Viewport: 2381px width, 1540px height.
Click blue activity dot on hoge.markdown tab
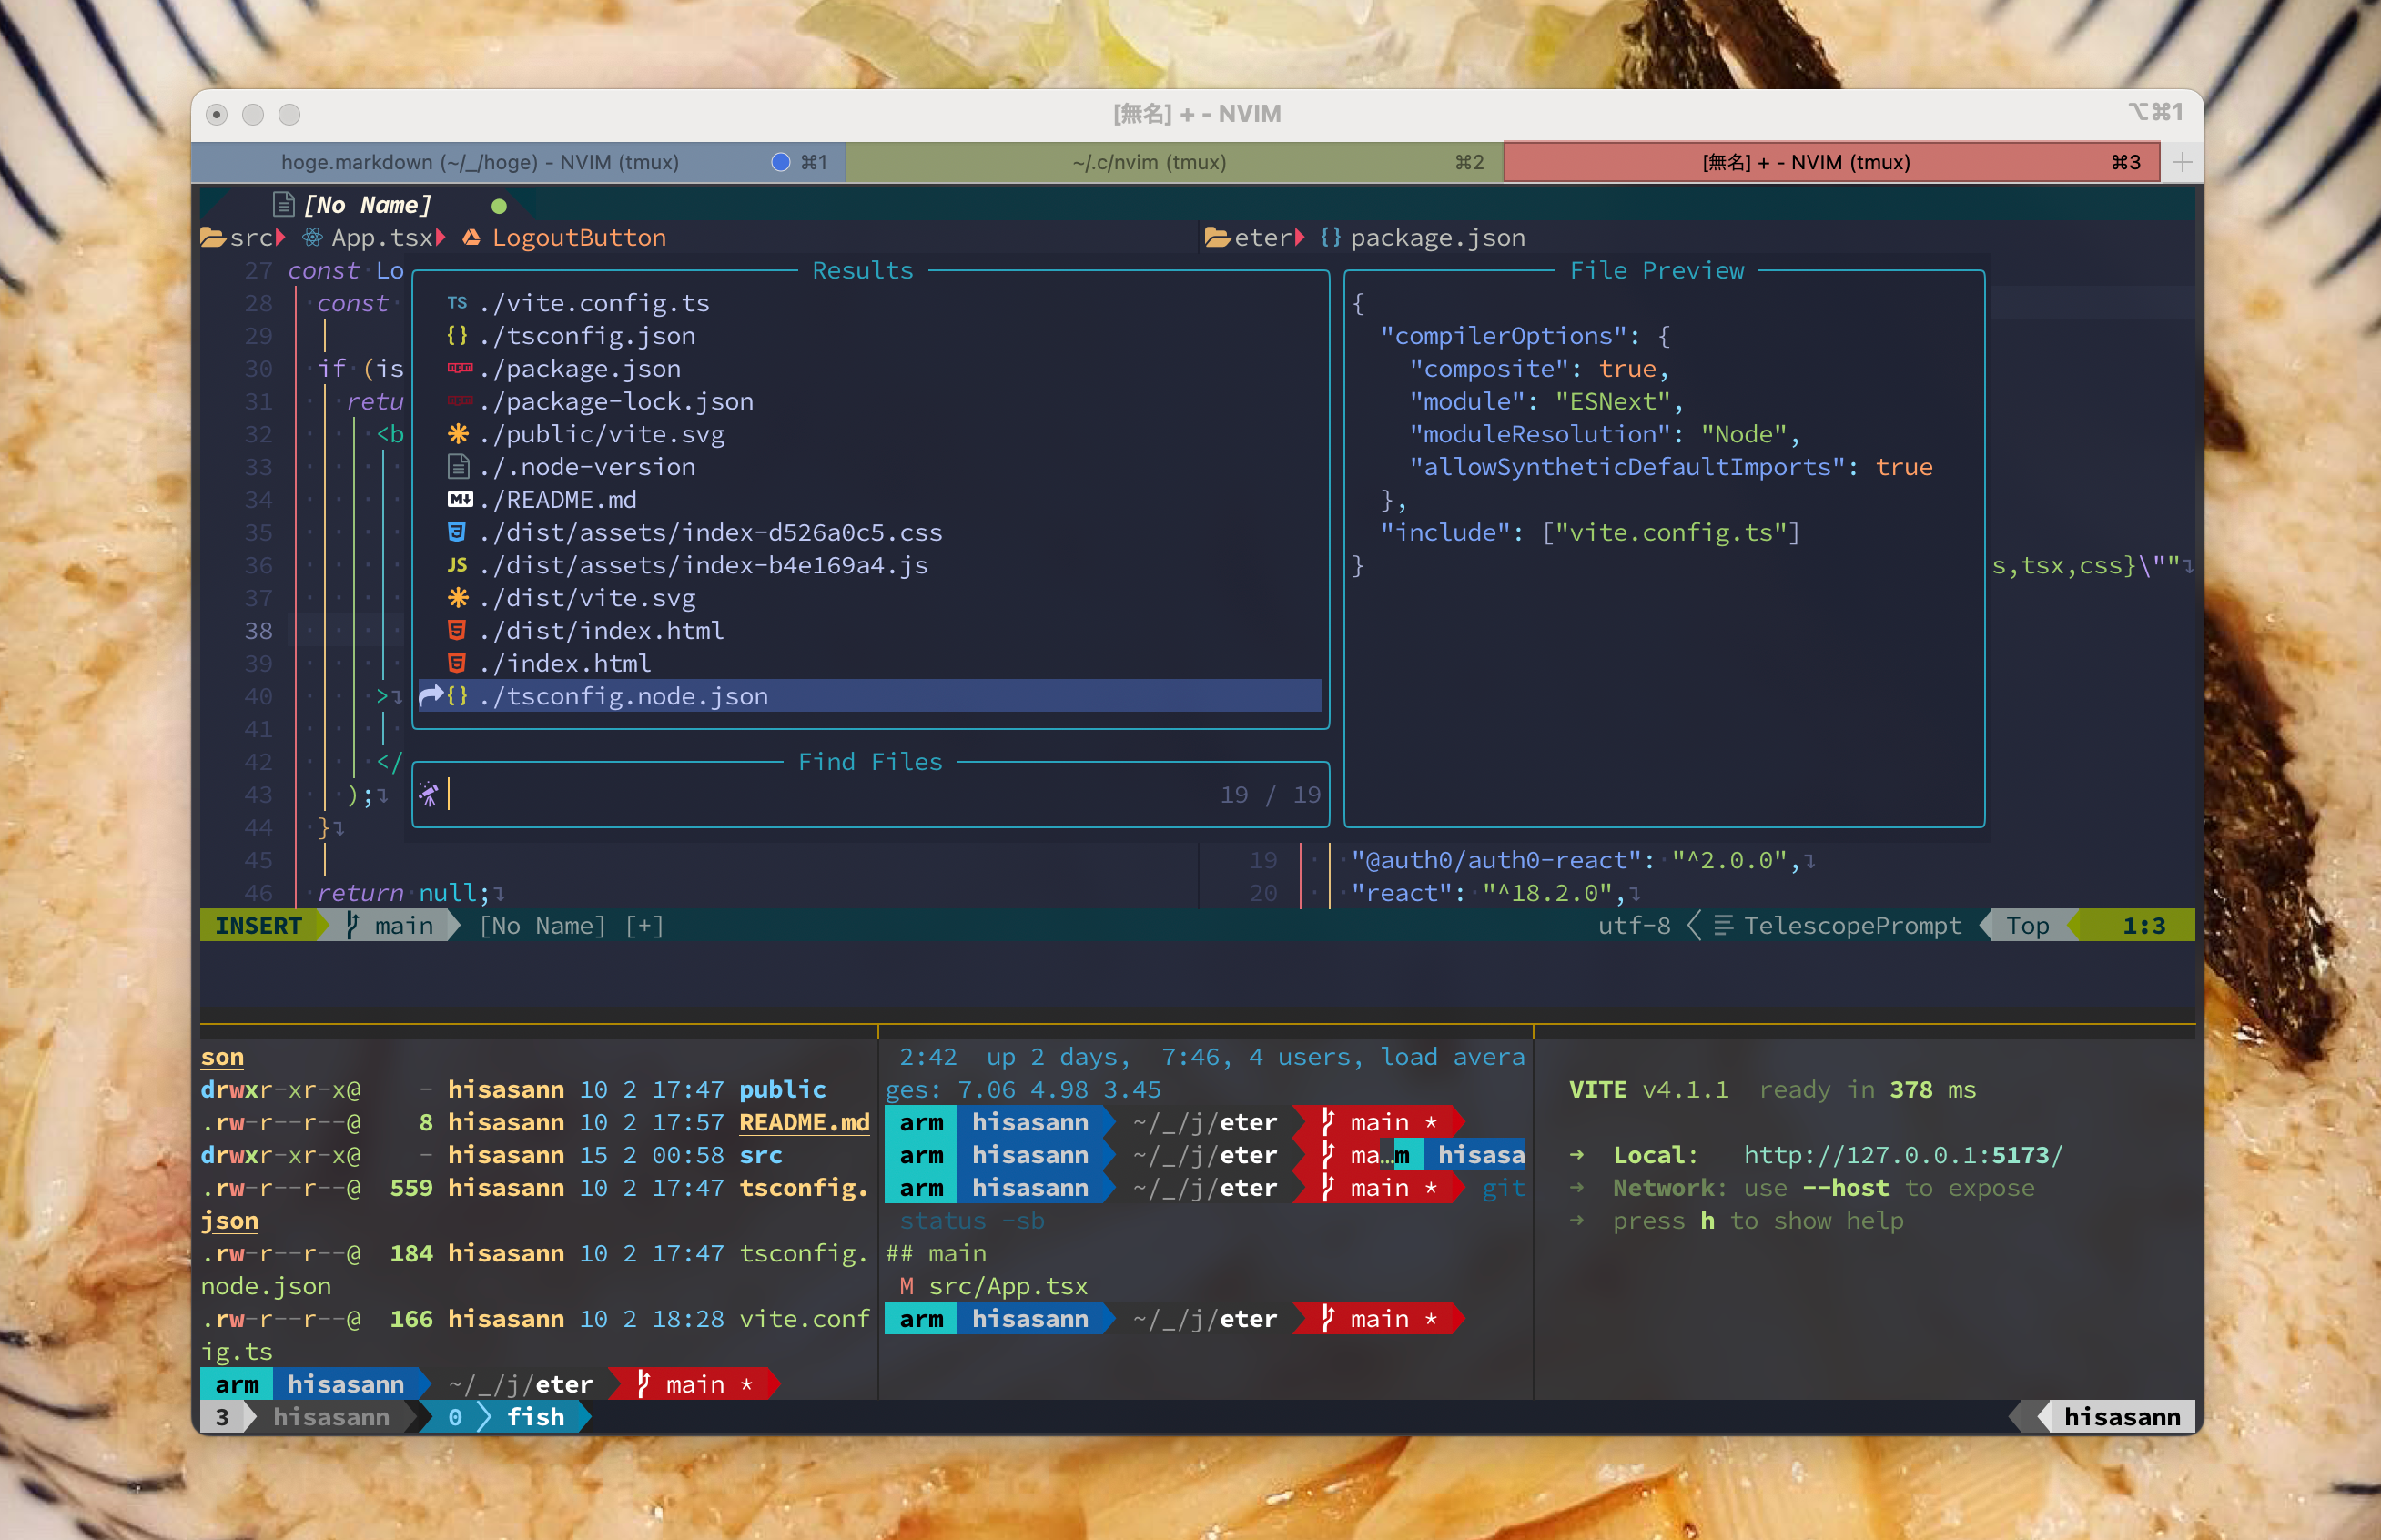click(781, 162)
